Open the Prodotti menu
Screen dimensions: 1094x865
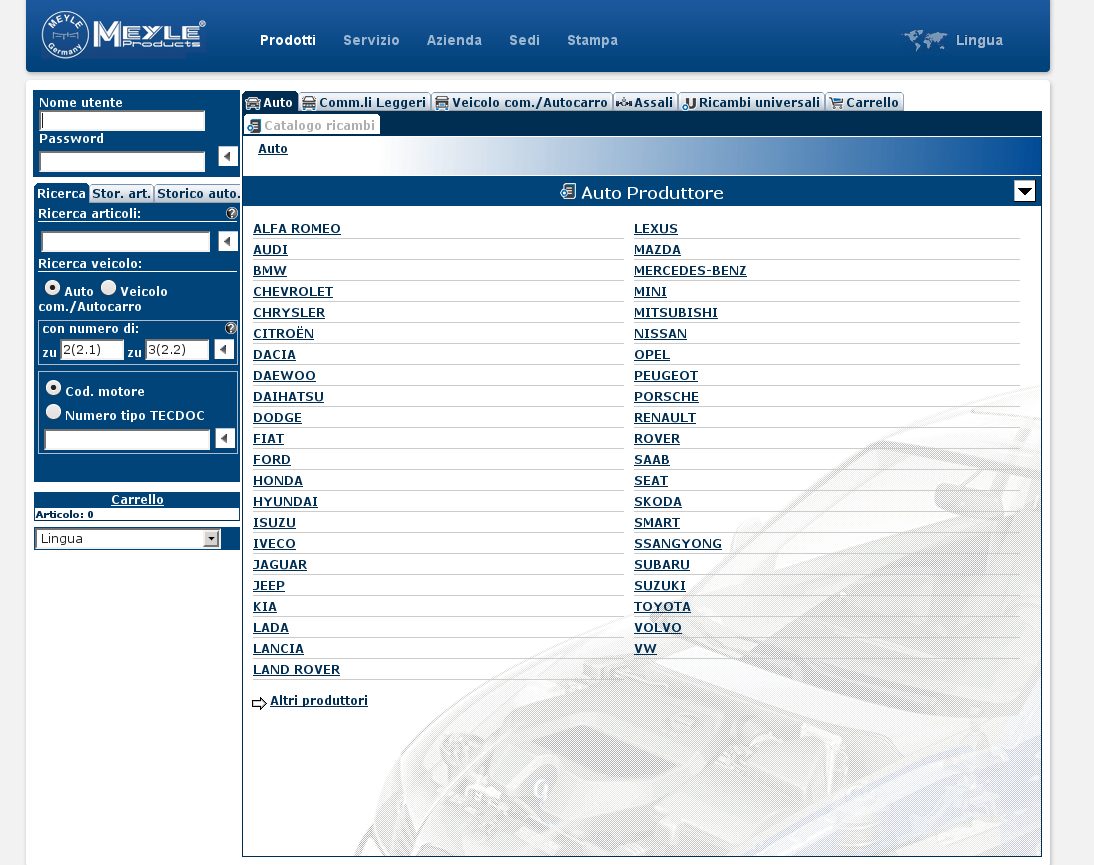(287, 40)
